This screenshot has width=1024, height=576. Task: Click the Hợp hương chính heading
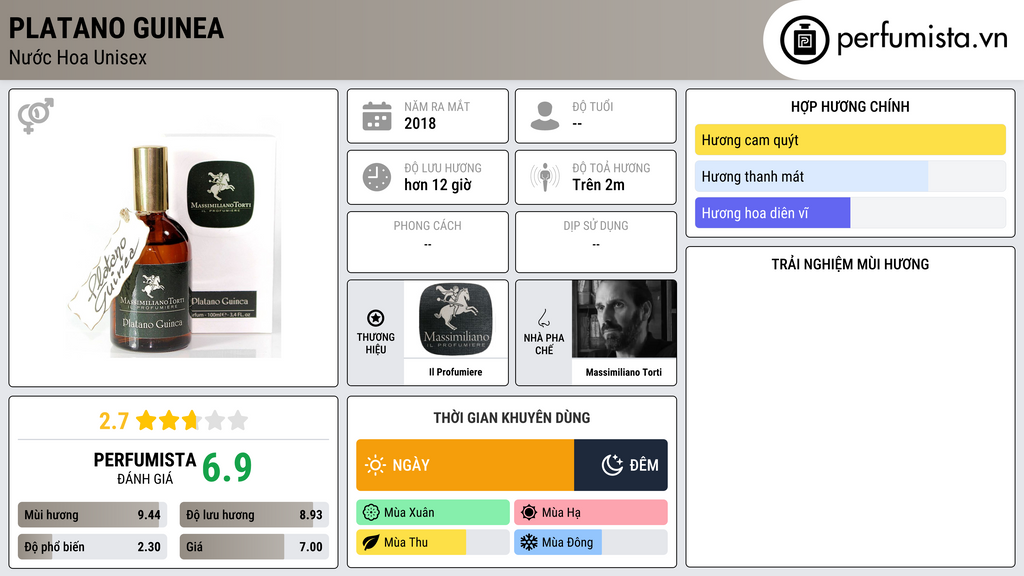pyautogui.click(x=850, y=106)
